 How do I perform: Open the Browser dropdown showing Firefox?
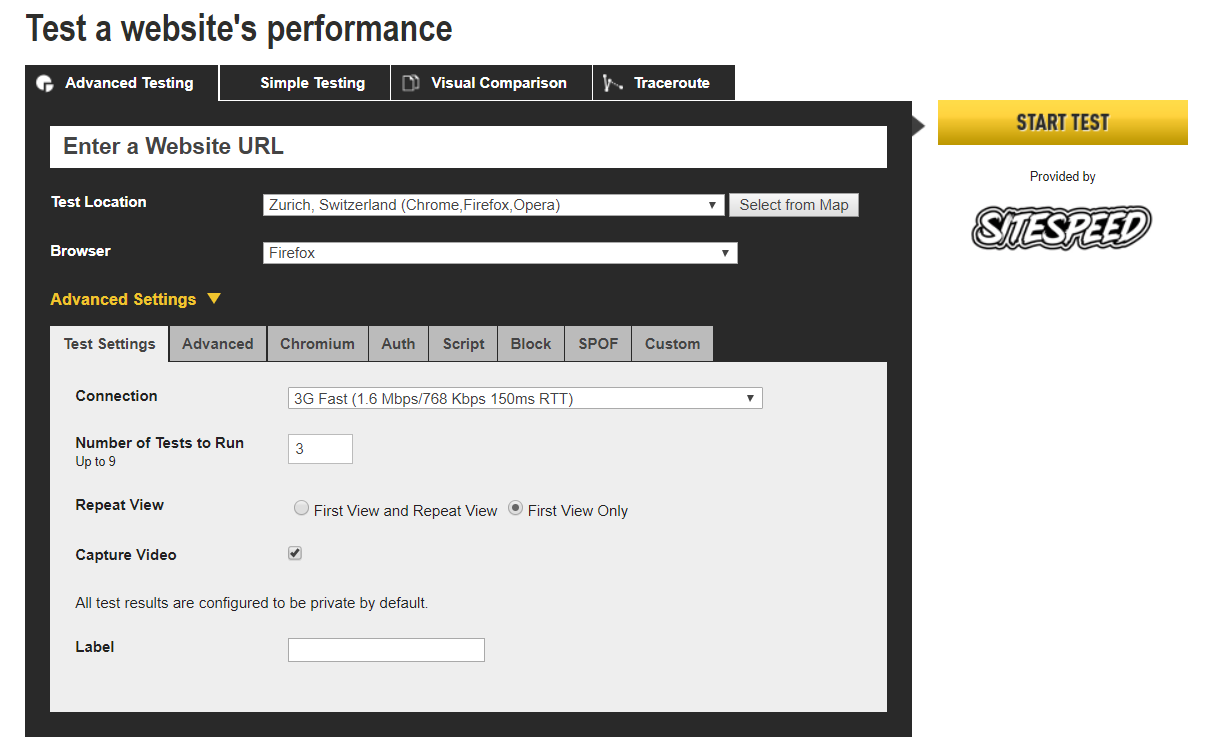pos(500,253)
